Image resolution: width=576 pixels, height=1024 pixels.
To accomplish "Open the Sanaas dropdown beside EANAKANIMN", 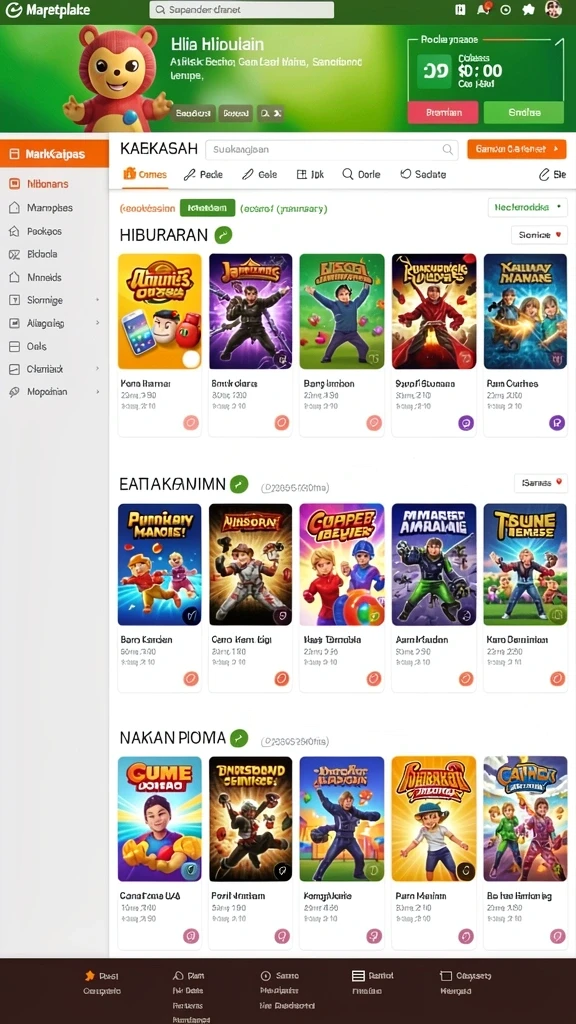I will click(x=541, y=483).
